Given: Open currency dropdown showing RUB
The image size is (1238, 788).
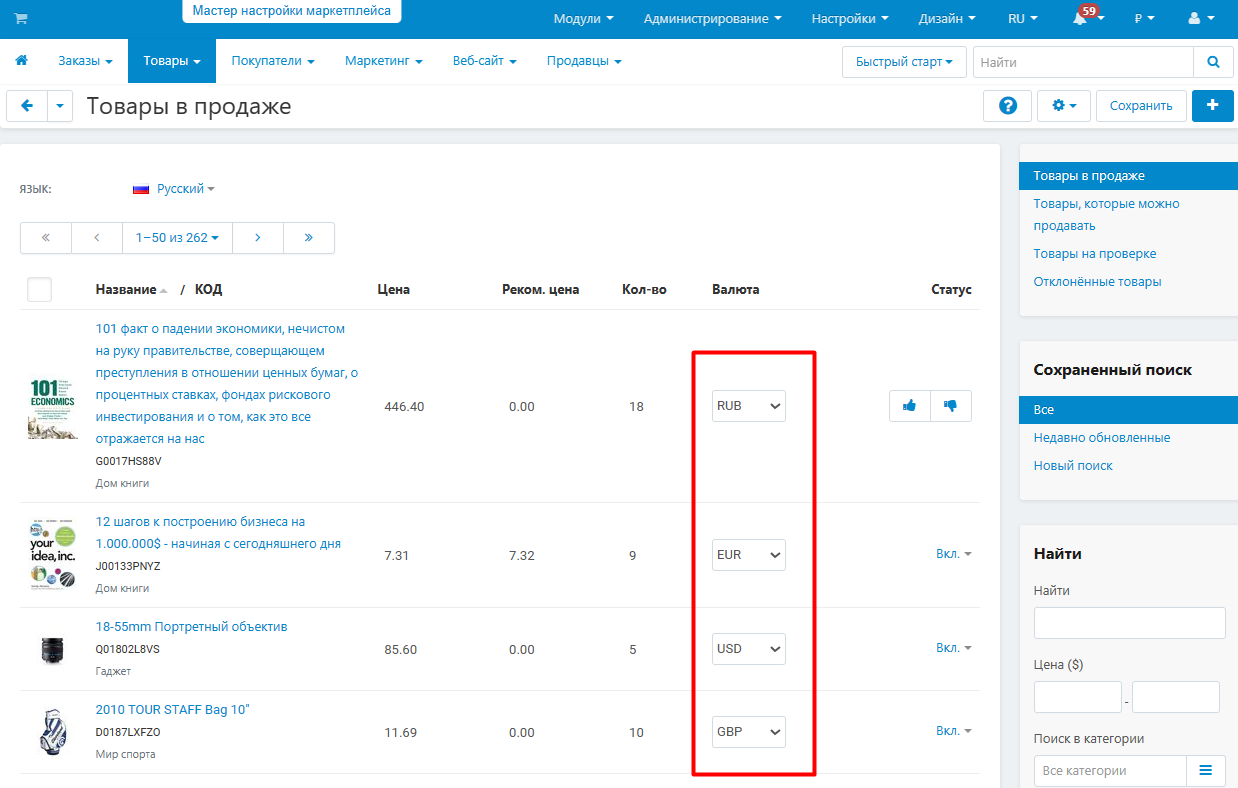Looking at the screenshot, I should (x=749, y=406).
